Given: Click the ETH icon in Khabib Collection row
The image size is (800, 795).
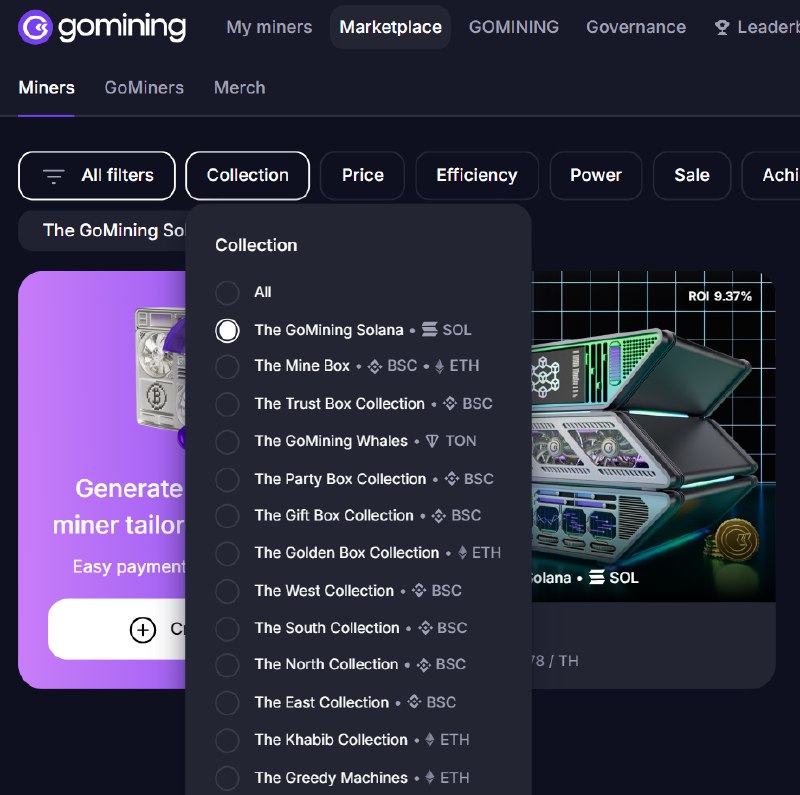Looking at the screenshot, I should [x=430, y=739].
